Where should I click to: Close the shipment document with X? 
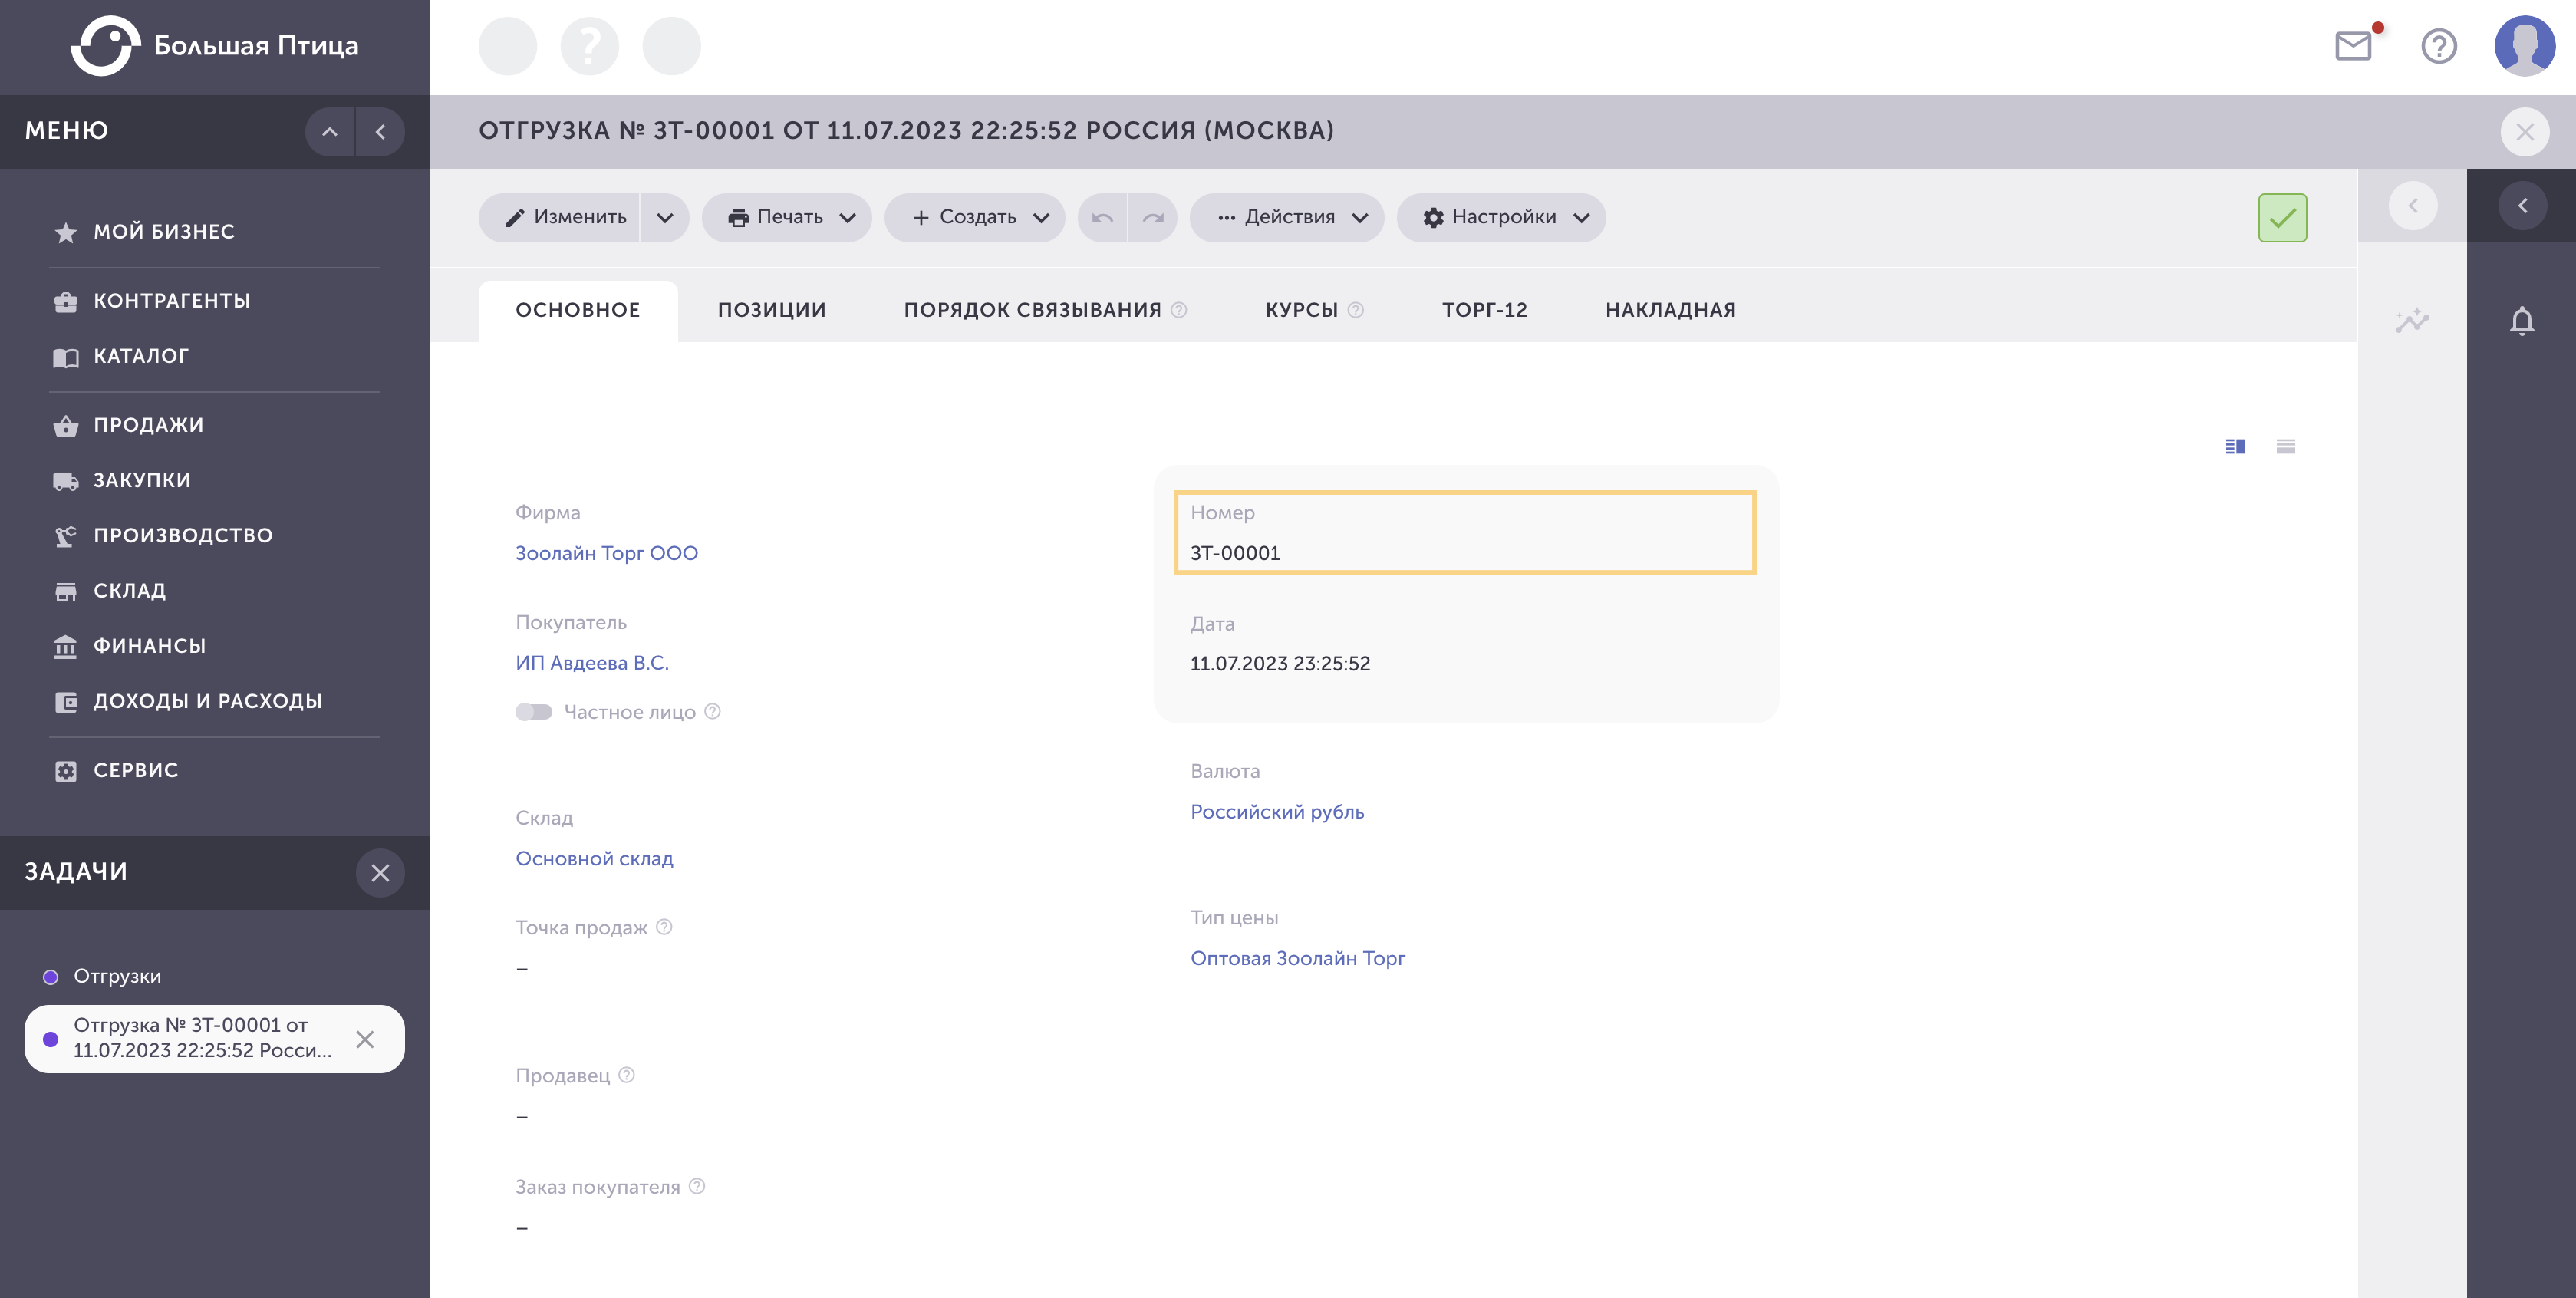(x=2525, y=131)
